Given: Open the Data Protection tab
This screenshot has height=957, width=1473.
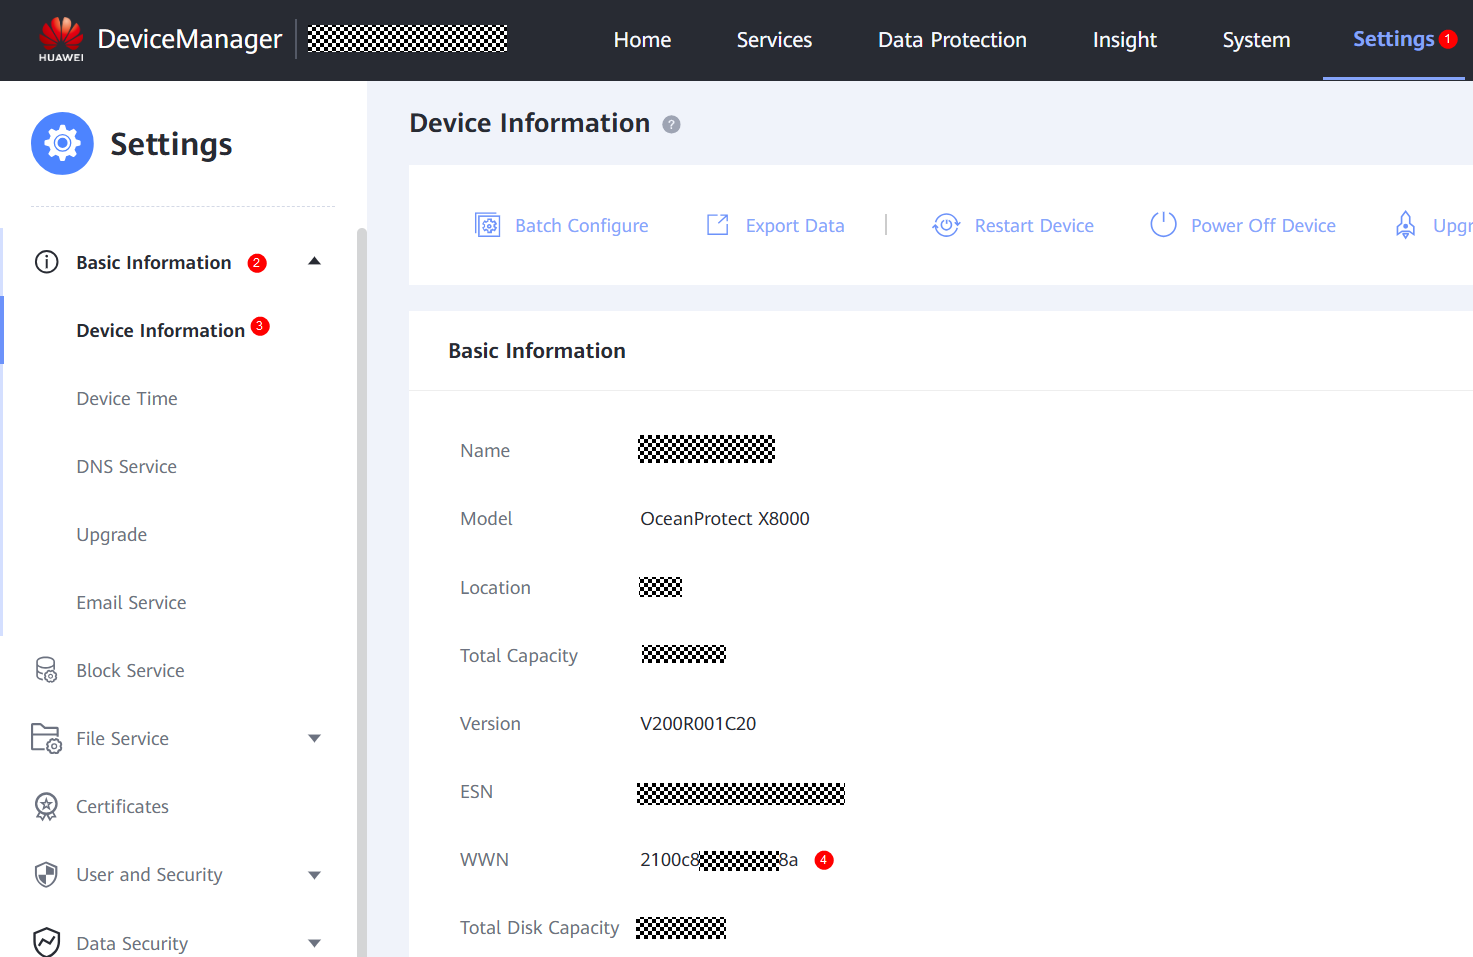Looking at the screenshot, I should click(x=952, y=40).
